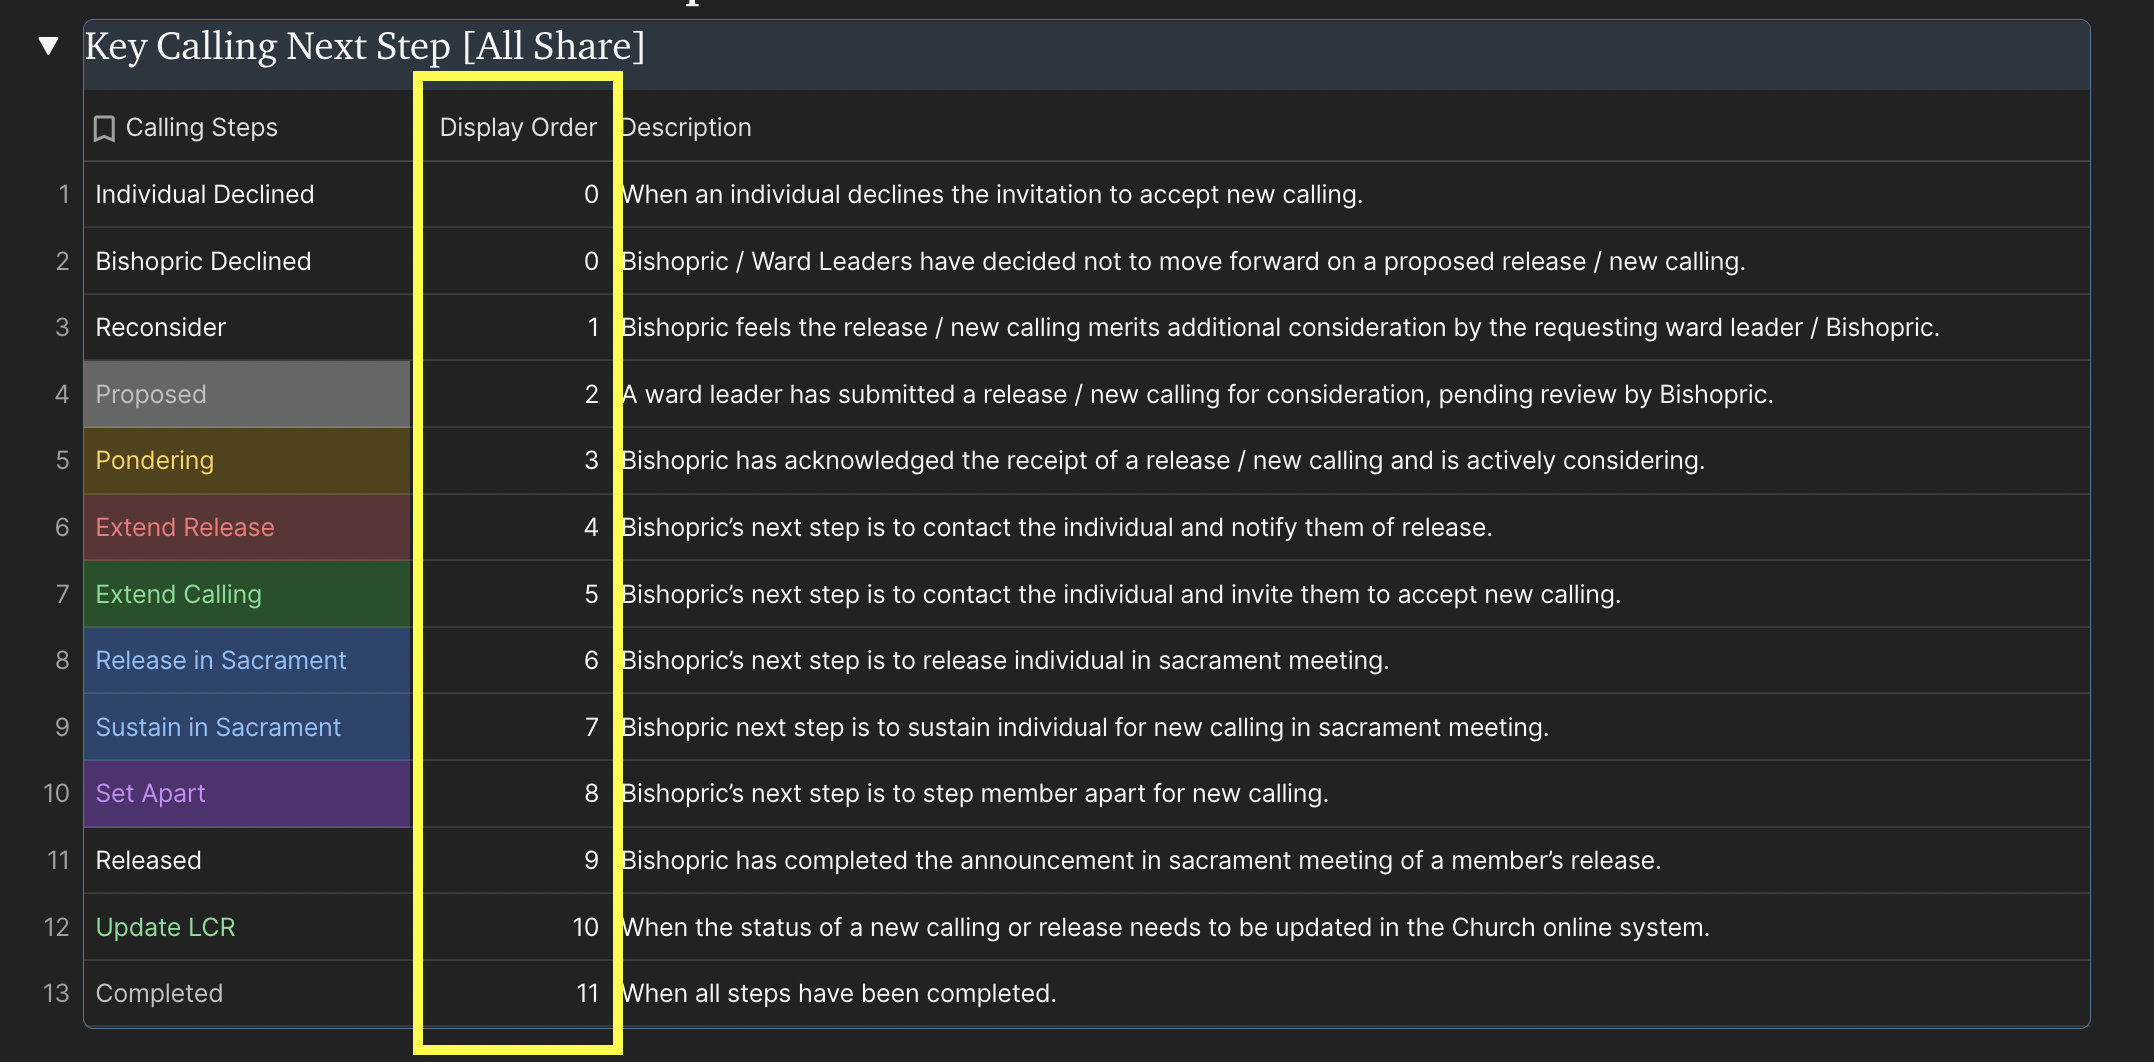Select display order 5 in Extend Calling row
Screen dimensions: 2154x1062
[592, 594]
